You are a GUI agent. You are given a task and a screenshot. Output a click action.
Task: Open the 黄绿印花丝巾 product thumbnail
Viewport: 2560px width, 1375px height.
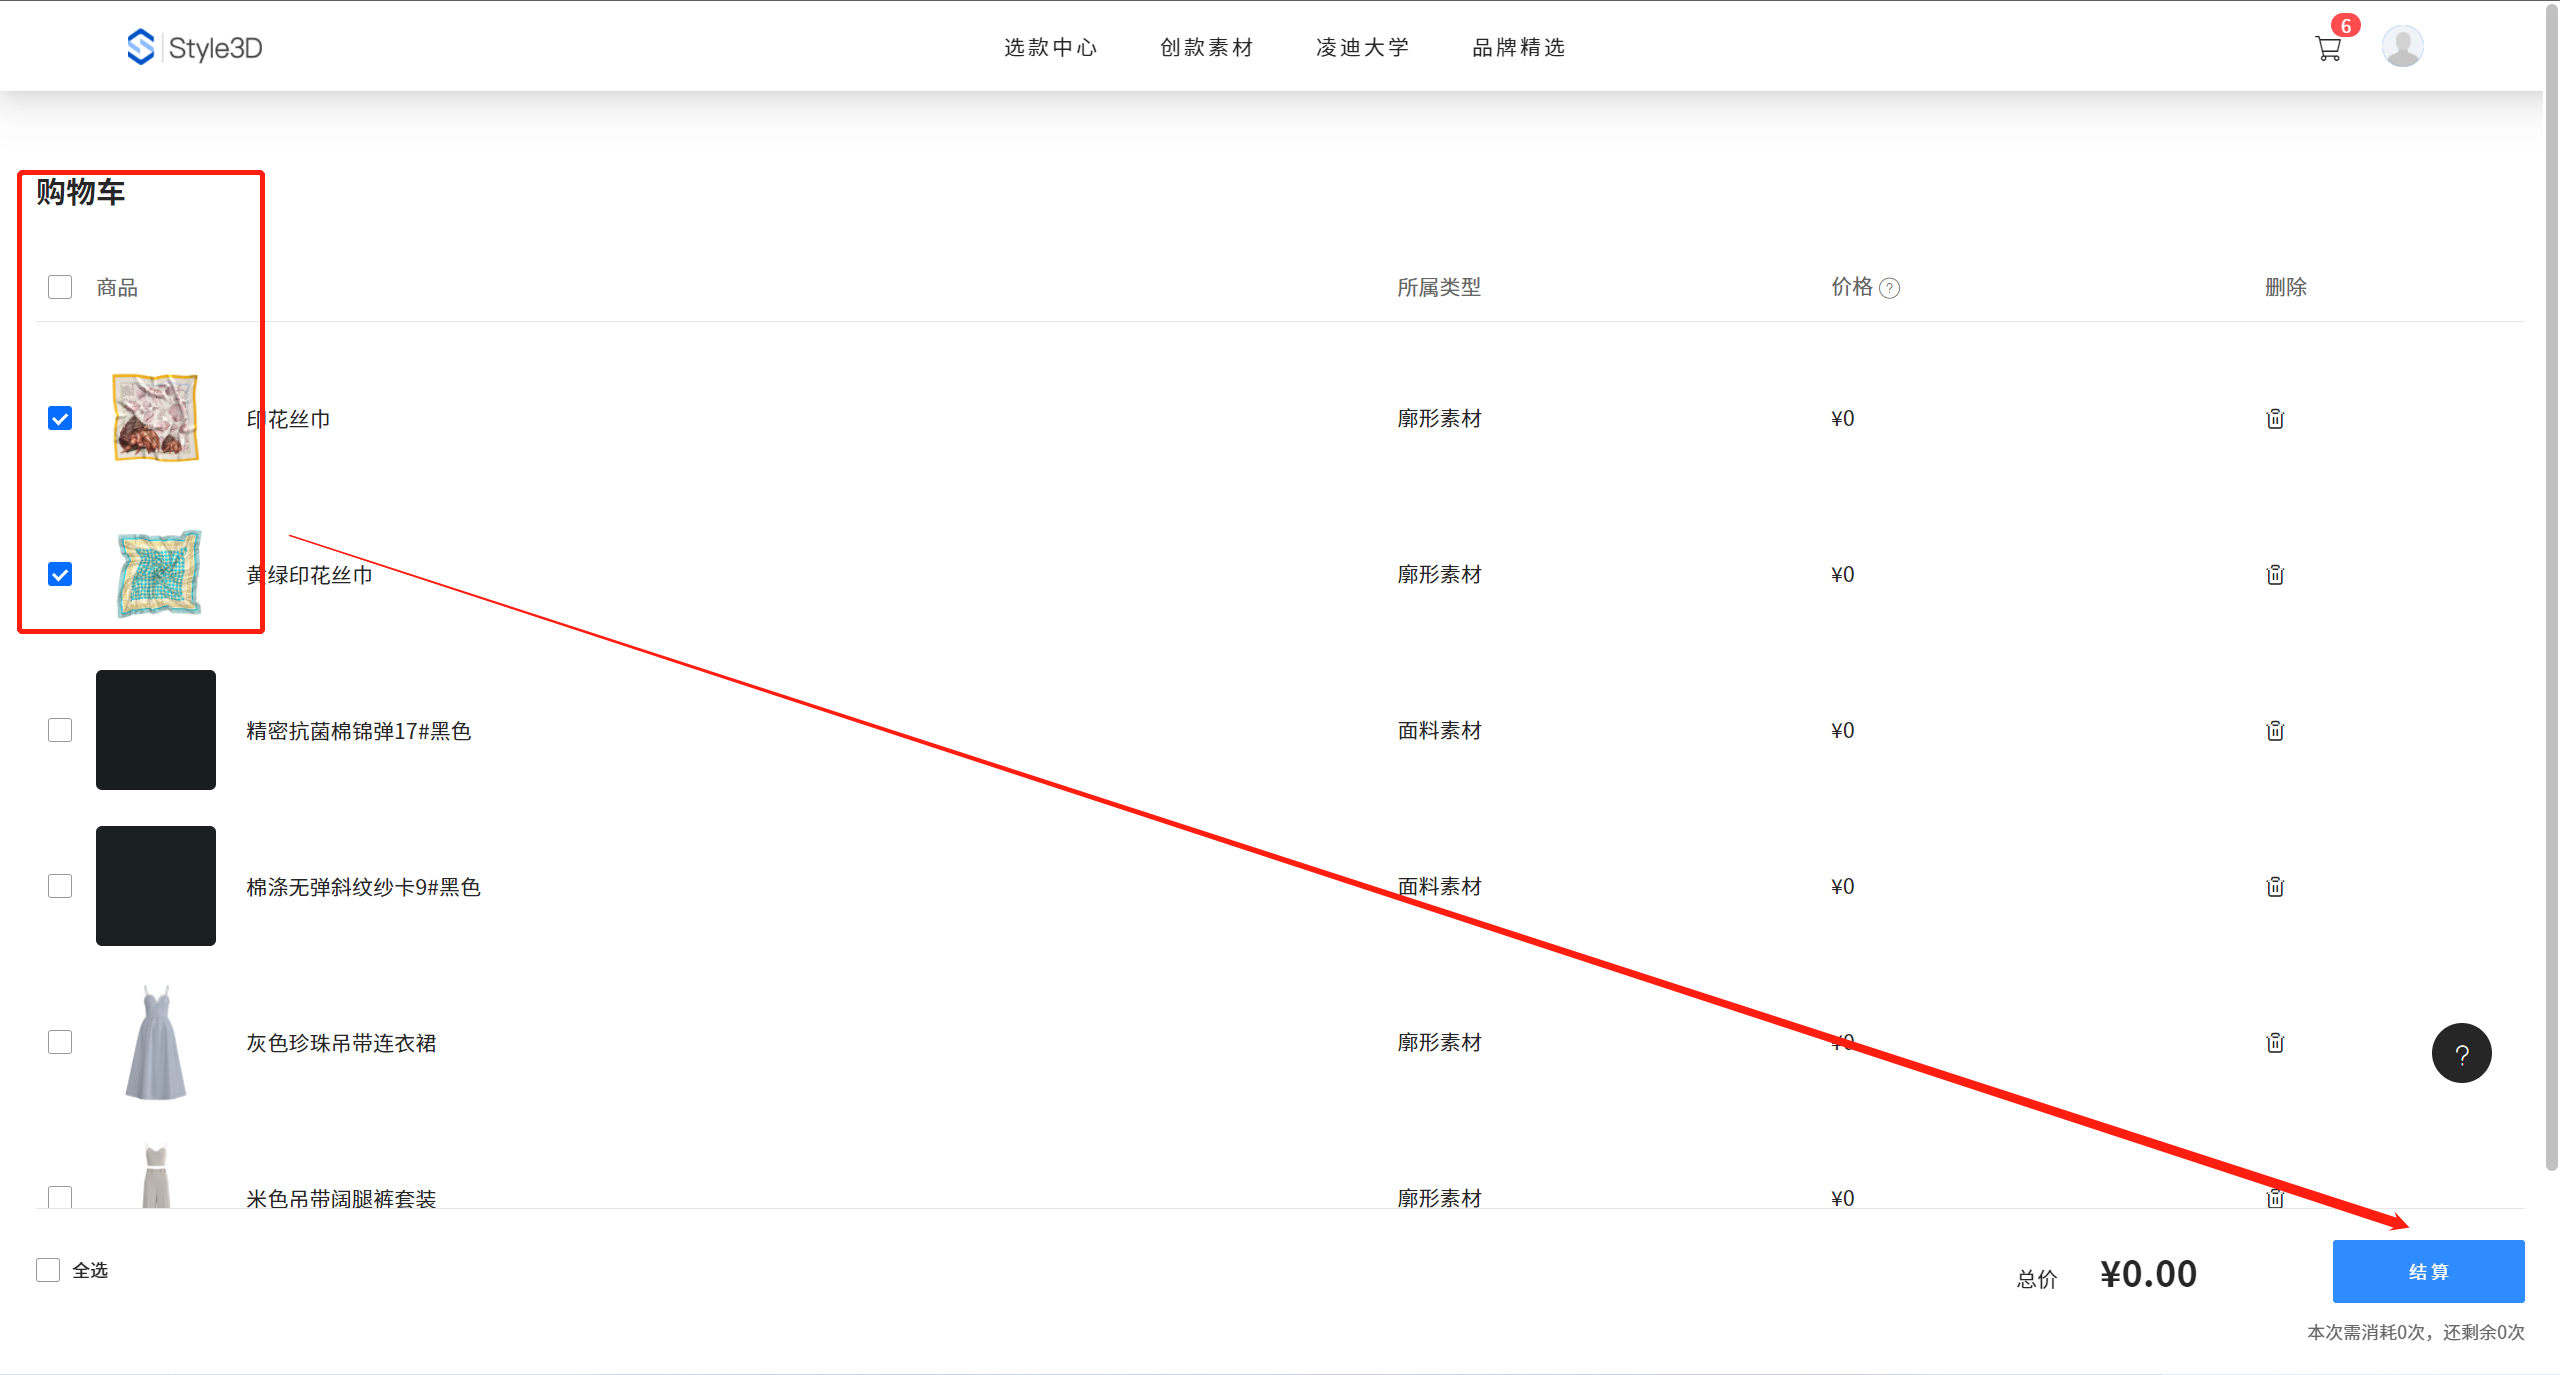coord(157,573)
